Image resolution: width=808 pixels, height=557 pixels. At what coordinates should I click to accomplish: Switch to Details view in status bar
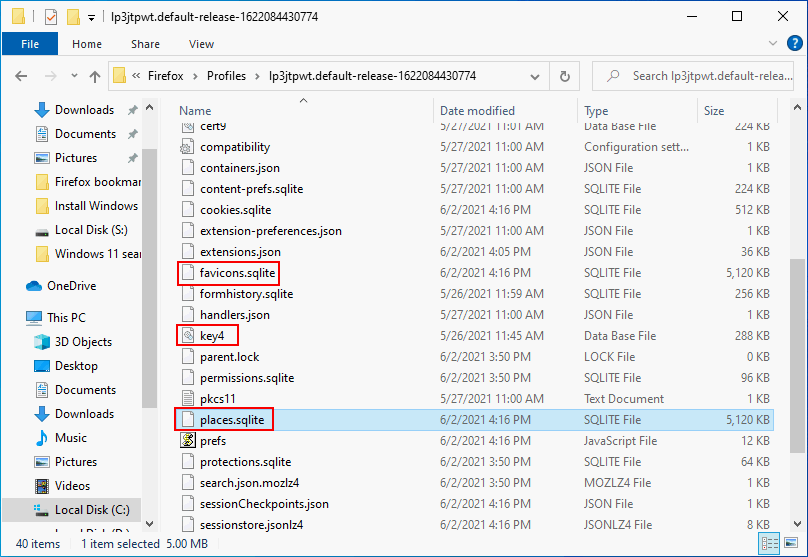coord(769,543)
